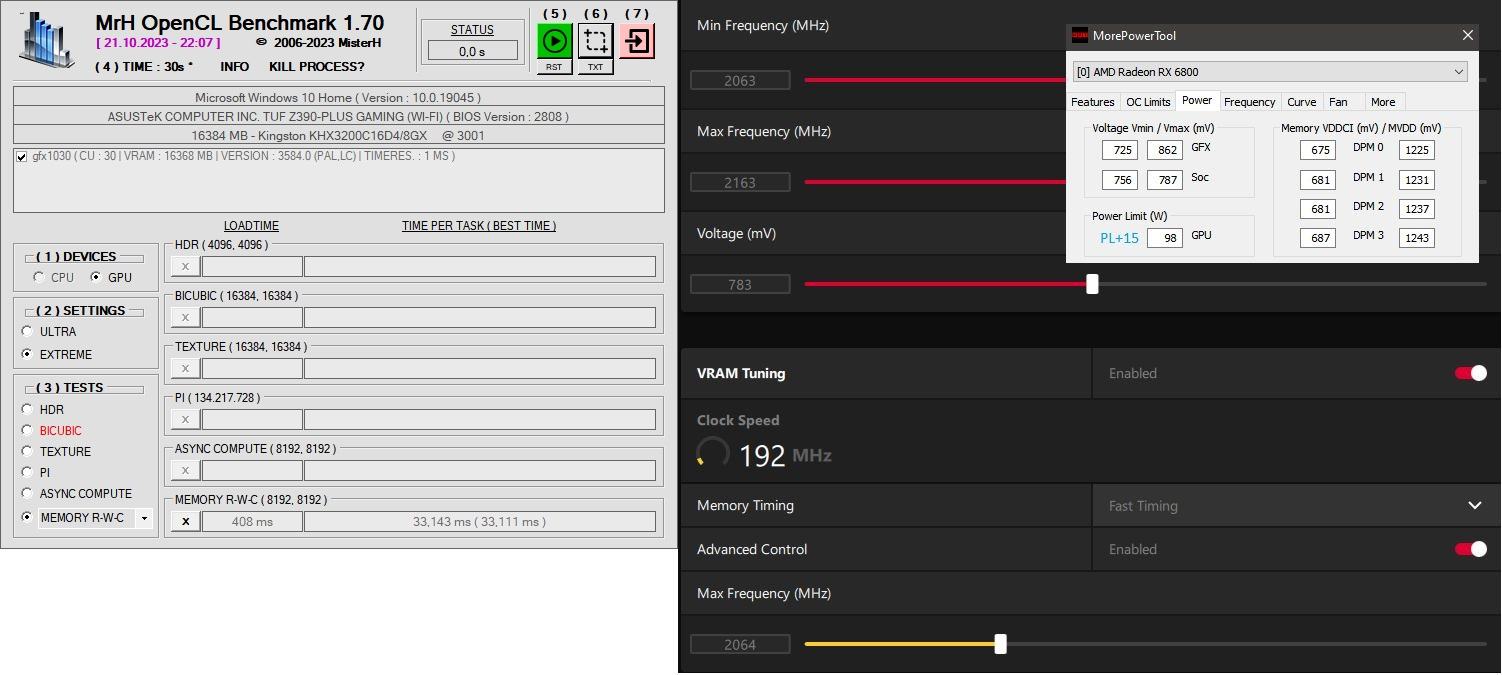
Task: Select the PI test radio button
Action: click(27, 472)
